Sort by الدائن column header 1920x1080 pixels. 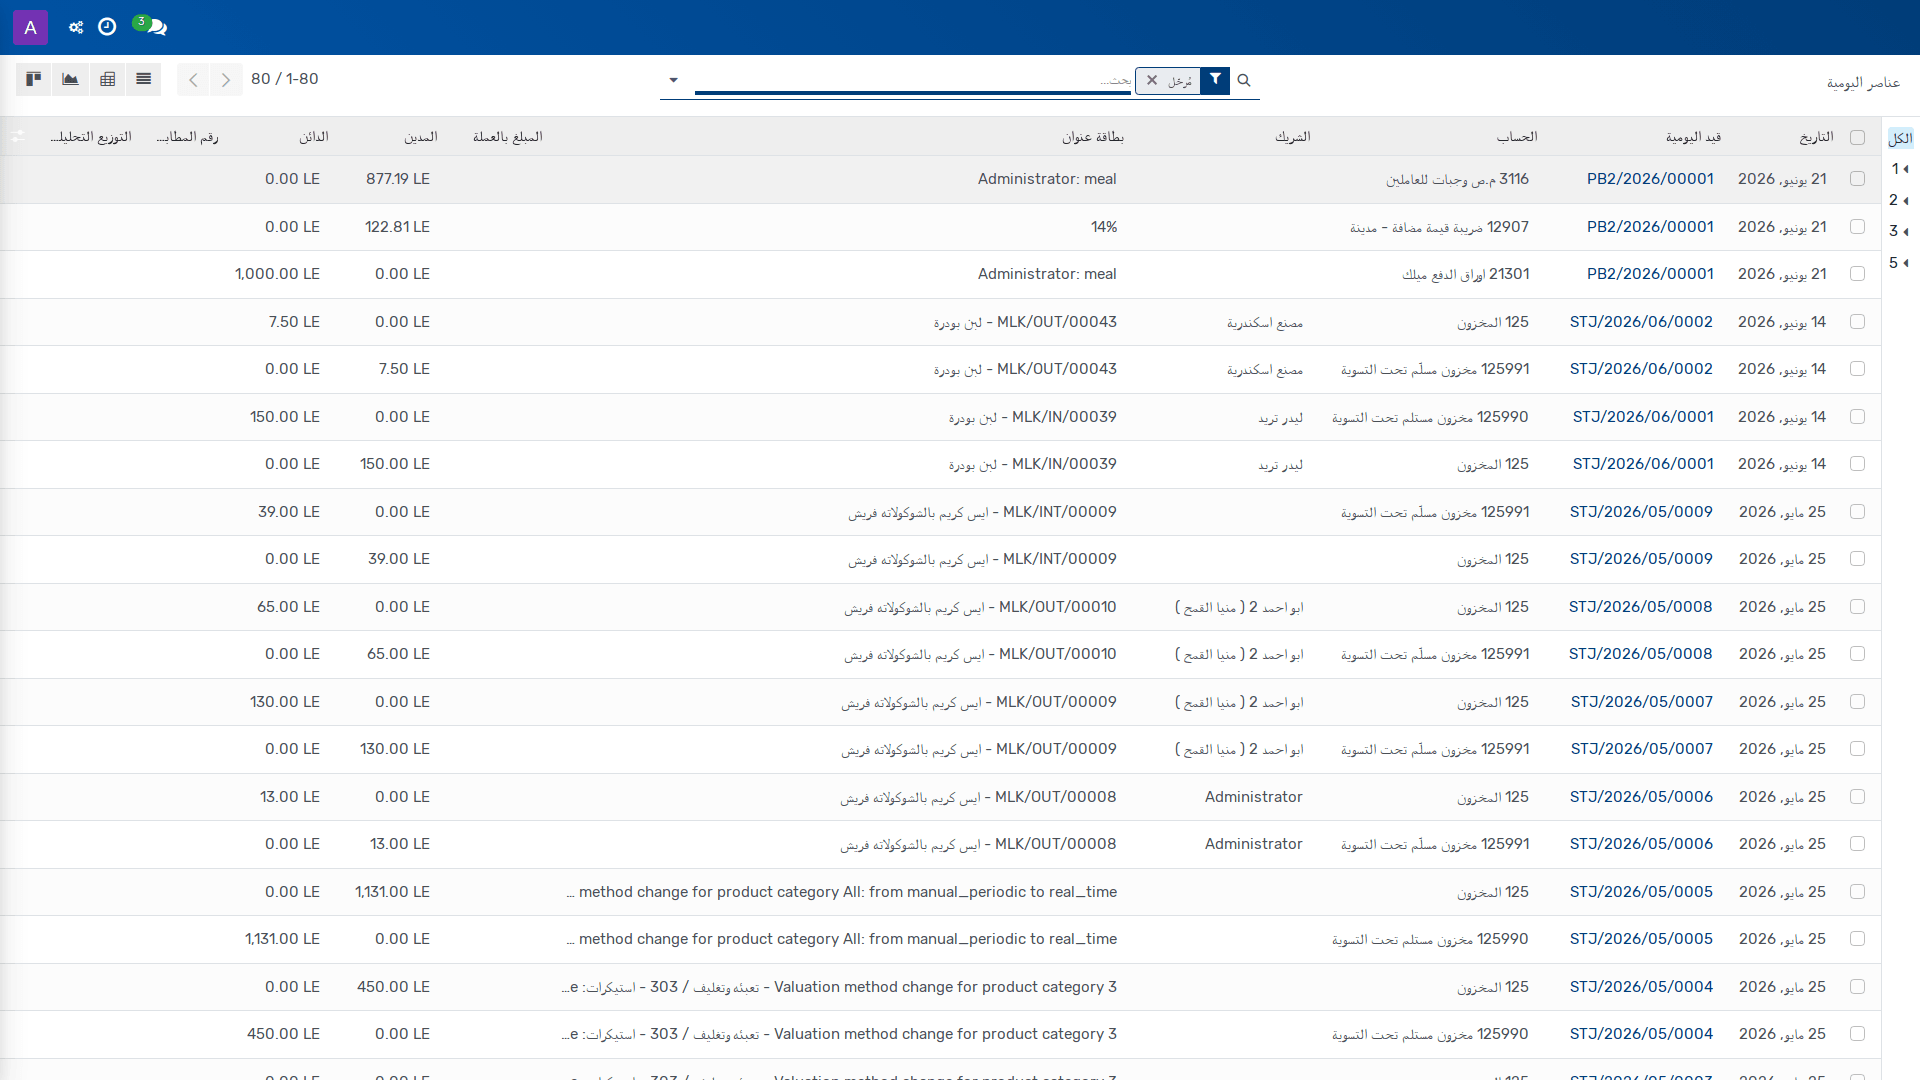[x=314, y=137]
